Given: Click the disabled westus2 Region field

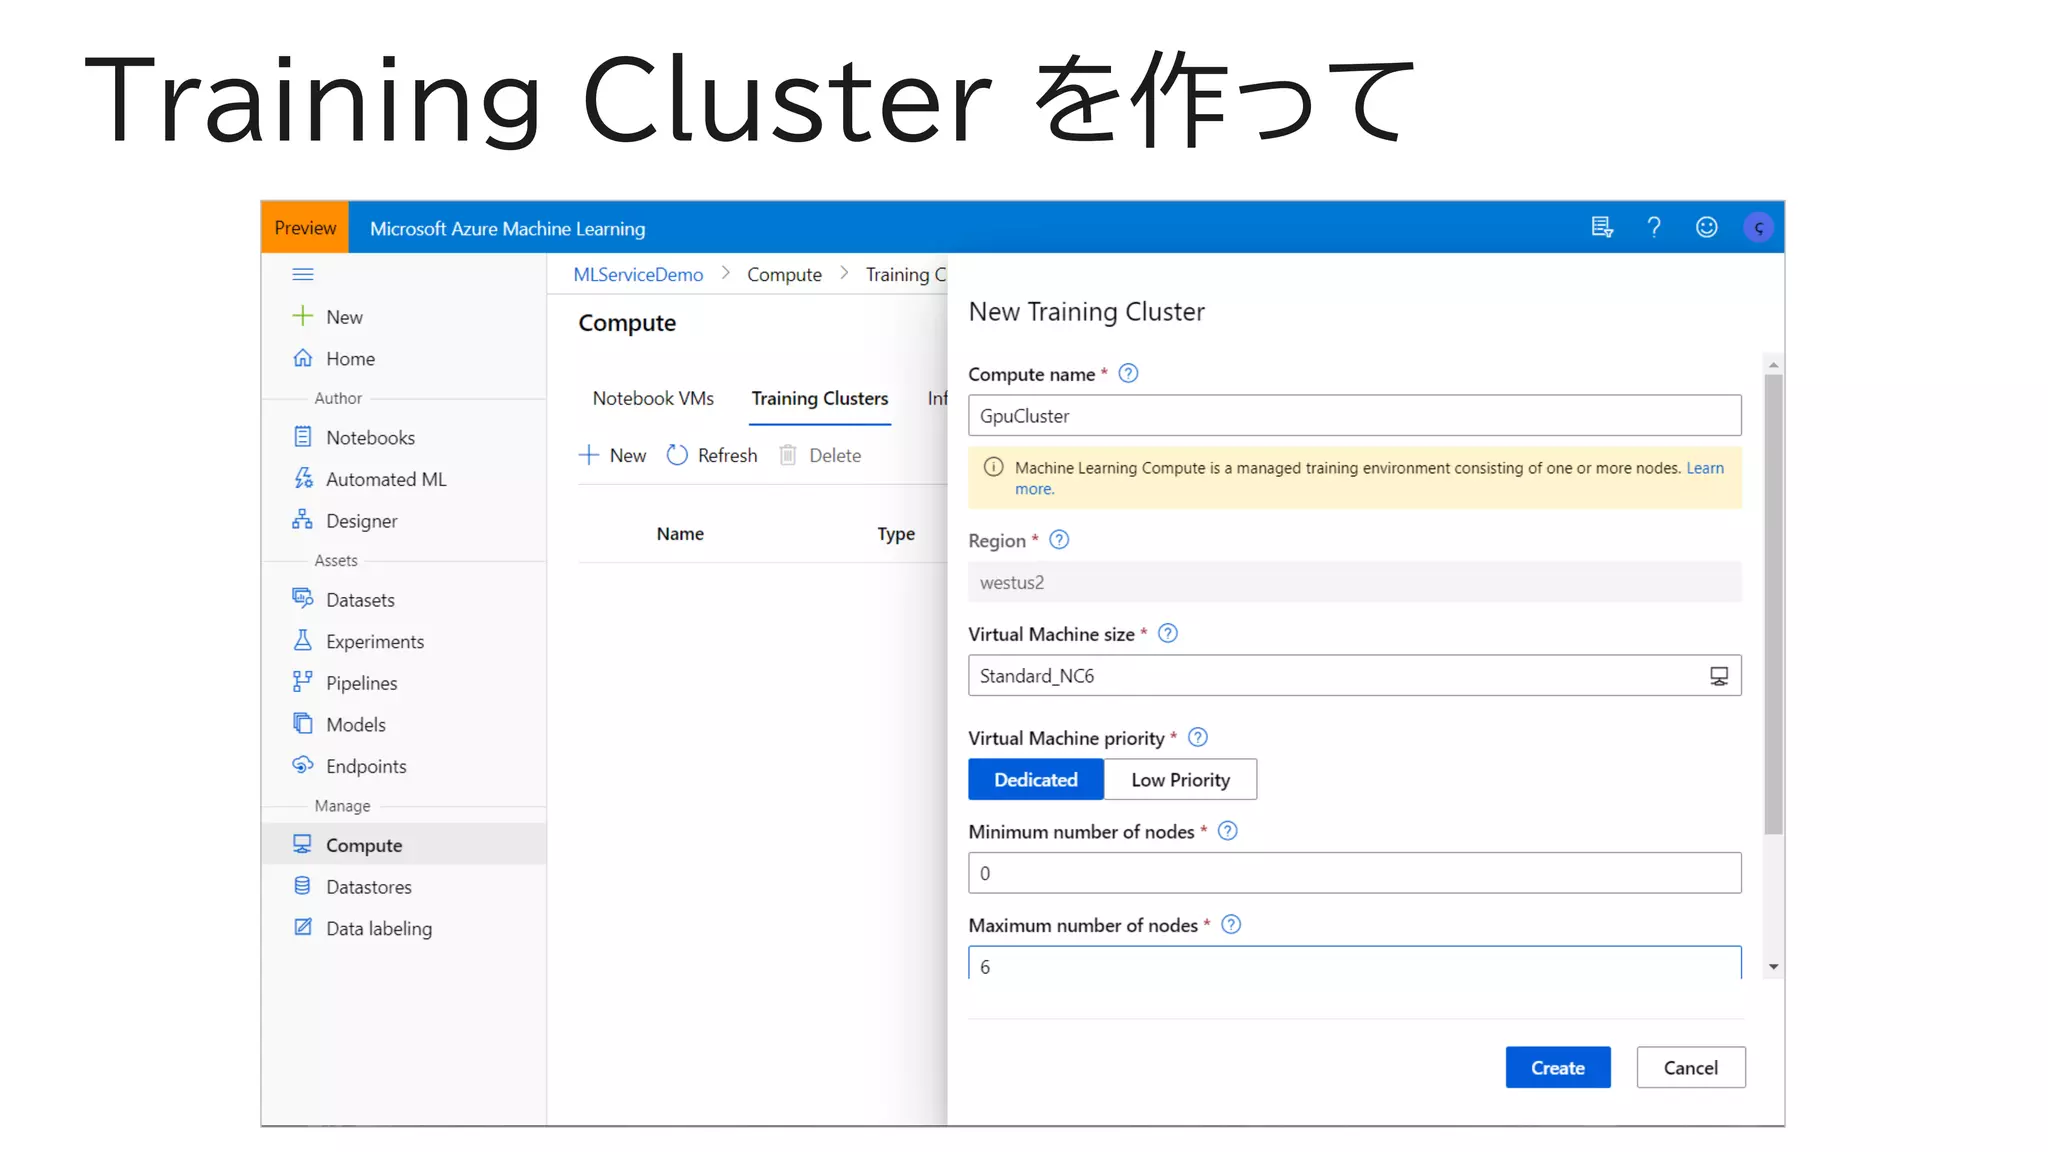Looking at the screenshot, I should click(1354, 582).
